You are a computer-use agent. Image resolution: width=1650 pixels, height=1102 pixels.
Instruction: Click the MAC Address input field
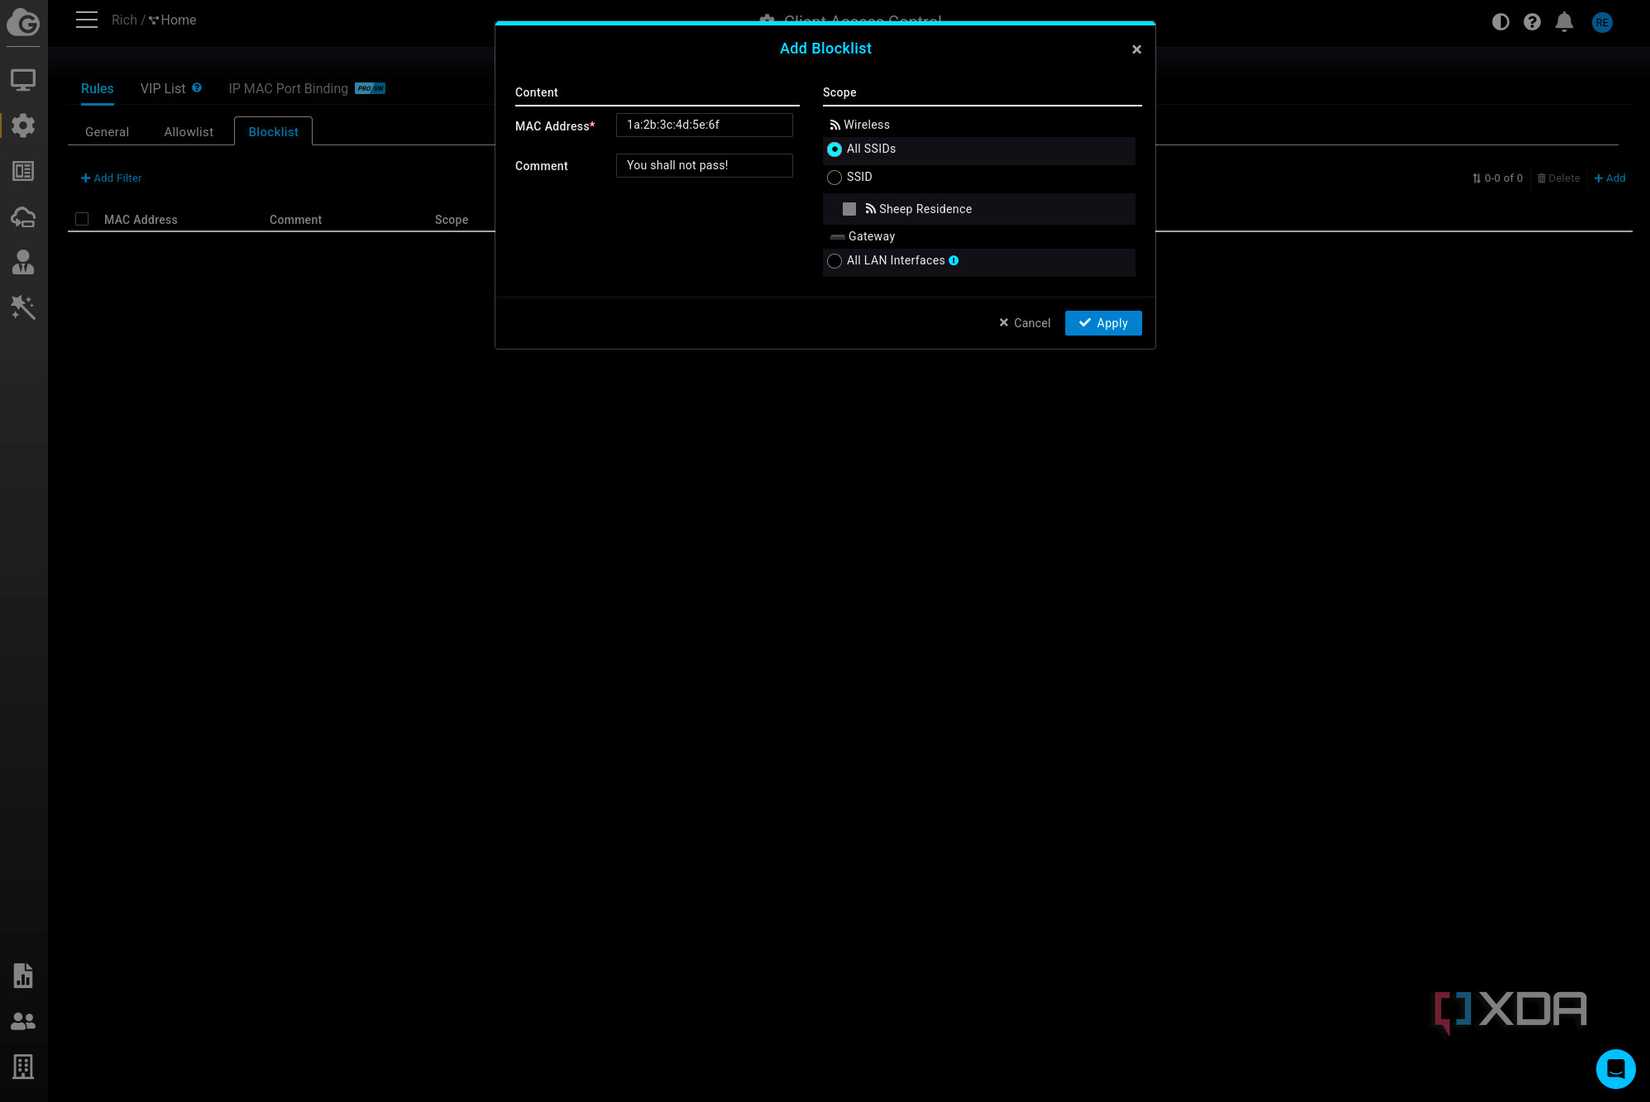(x=703, y=125)
